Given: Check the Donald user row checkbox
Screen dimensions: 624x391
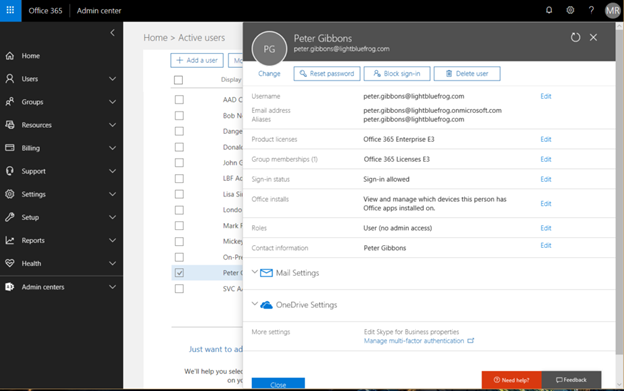Looking at the screenshot, I should 179,147.
